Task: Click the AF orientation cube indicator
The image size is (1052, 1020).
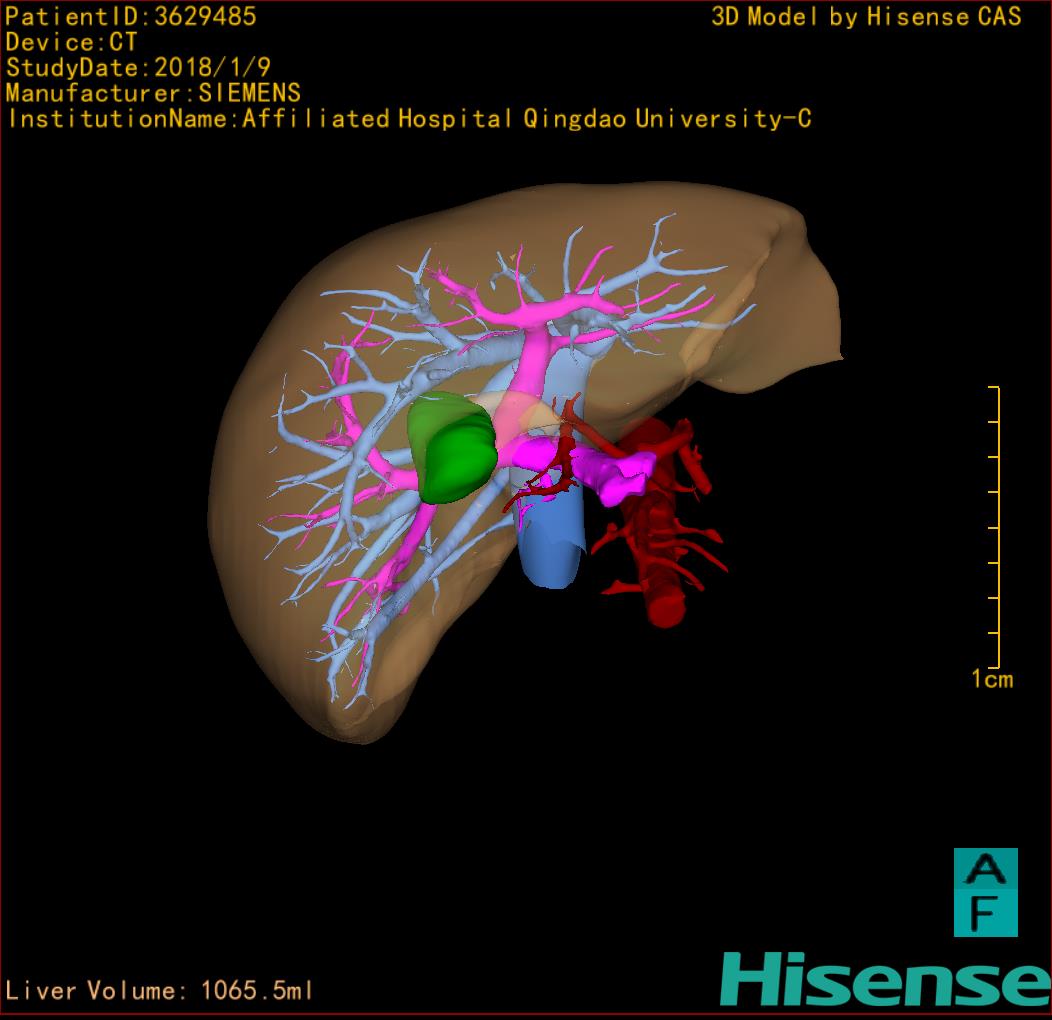Action: [986, 892]
